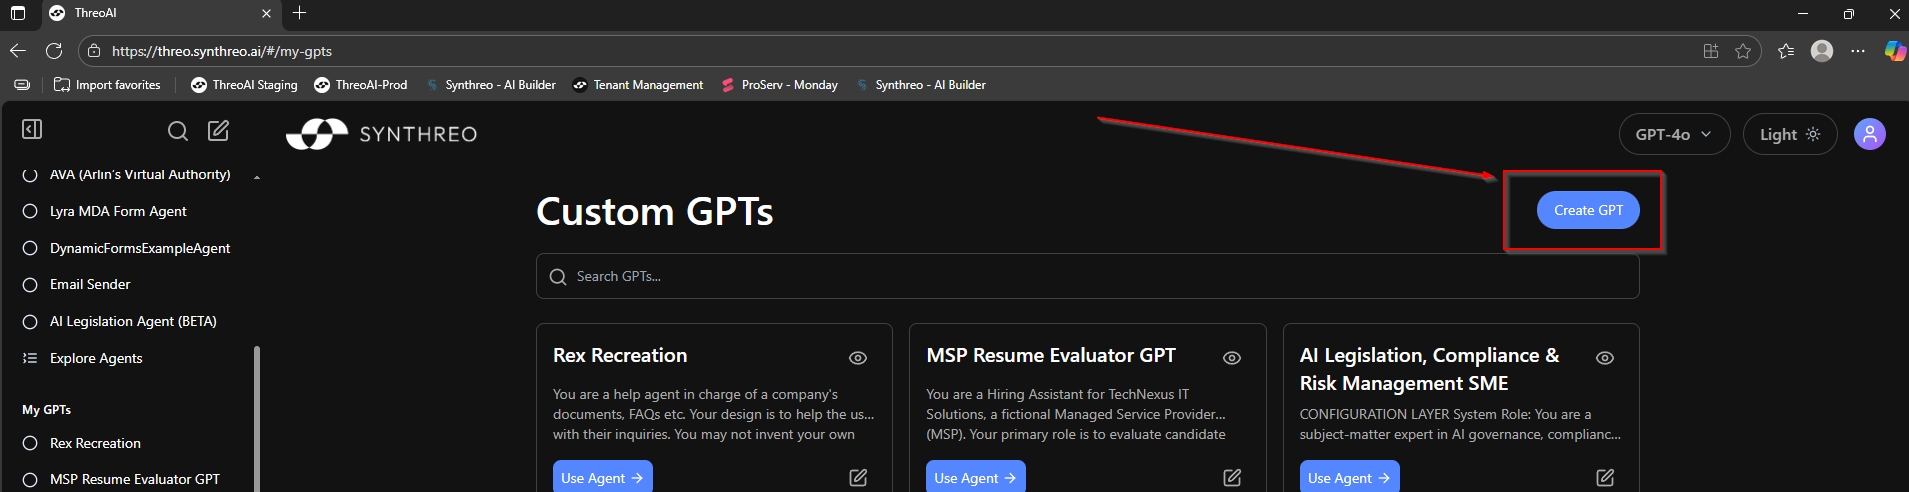Open the ThreoAI Staging bookmark
Image resolution: width=1909 pixels, height=492 pixels.
click(x=244, y=85)
